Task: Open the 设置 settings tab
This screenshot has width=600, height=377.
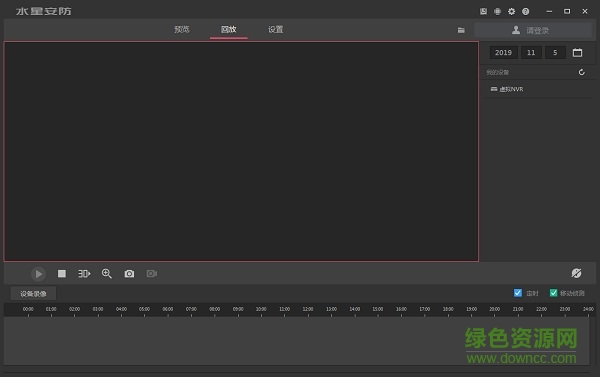Action: tap(276, 29)
